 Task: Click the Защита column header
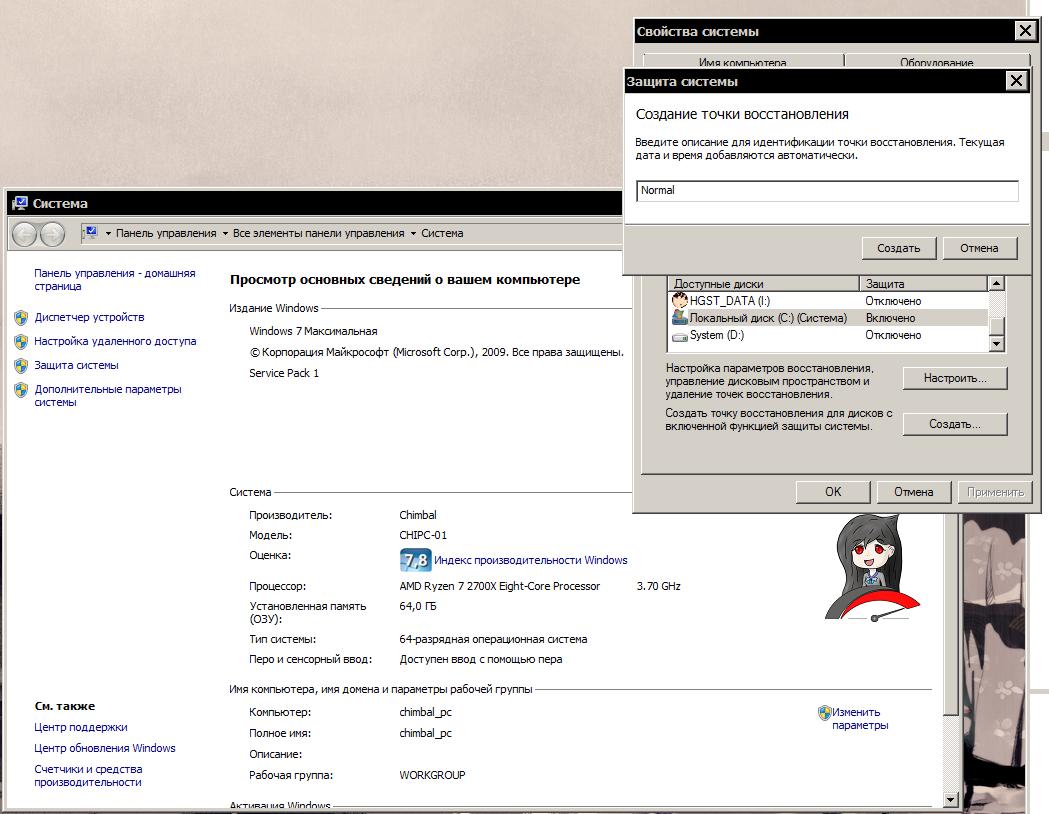click(924, 284)
